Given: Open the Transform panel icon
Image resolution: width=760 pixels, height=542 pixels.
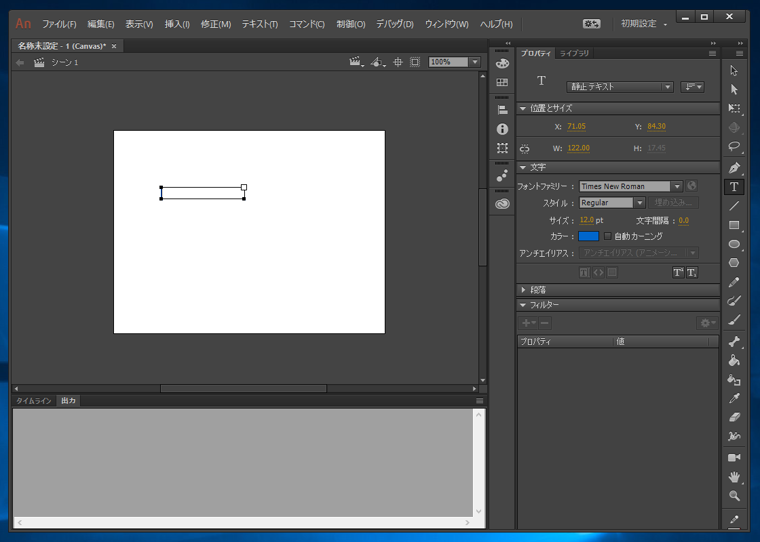Looking at the screenshot, I should pos(502,148).
